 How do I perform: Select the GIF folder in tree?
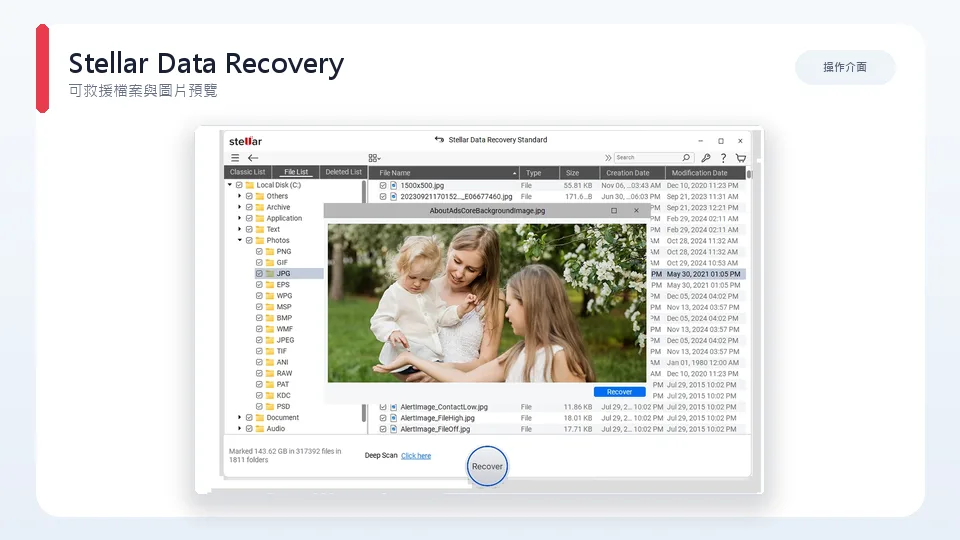pos(282,262)
